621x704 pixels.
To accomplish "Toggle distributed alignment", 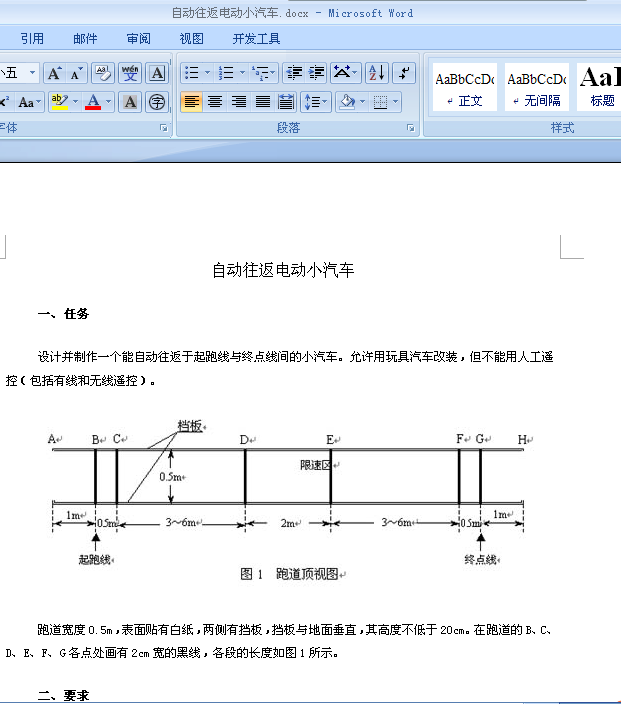I will (286, 102).
